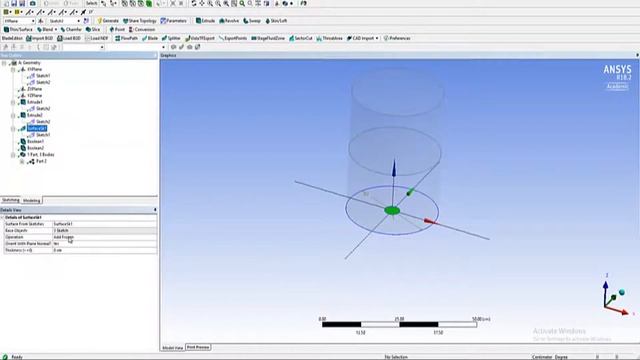Viewport: 640px width, 360px height.
Task: Switch to the Print Preview tab
Action: point(198,347)
